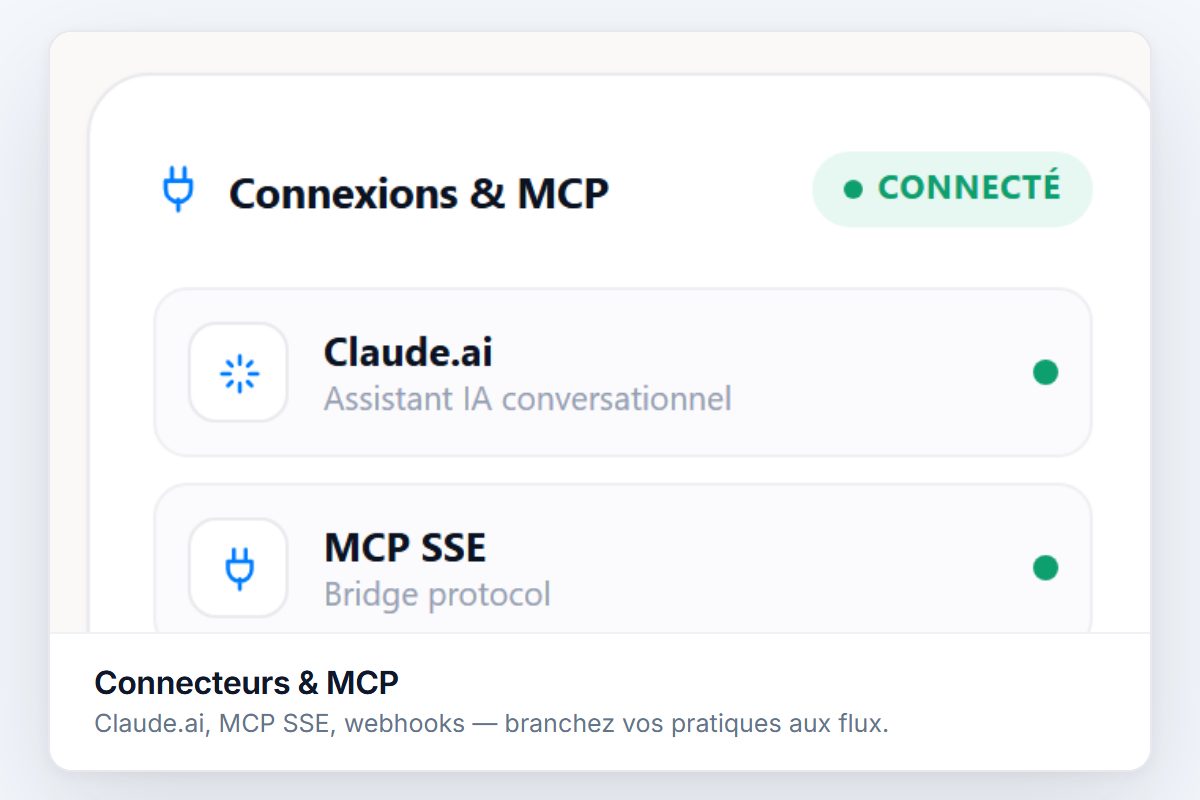
Task: Click the Connexions & MCP panel preview thumbnail
Action: coord(600,332)
